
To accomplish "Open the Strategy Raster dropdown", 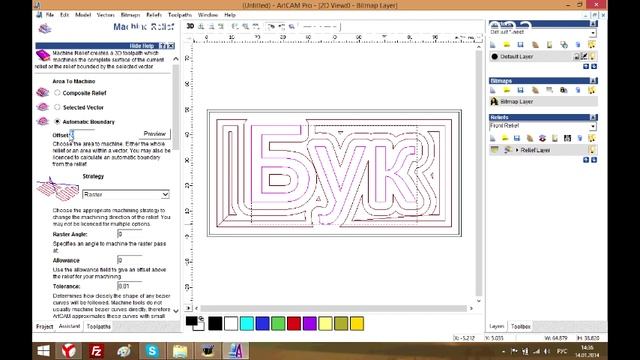I will coord(165,194).
